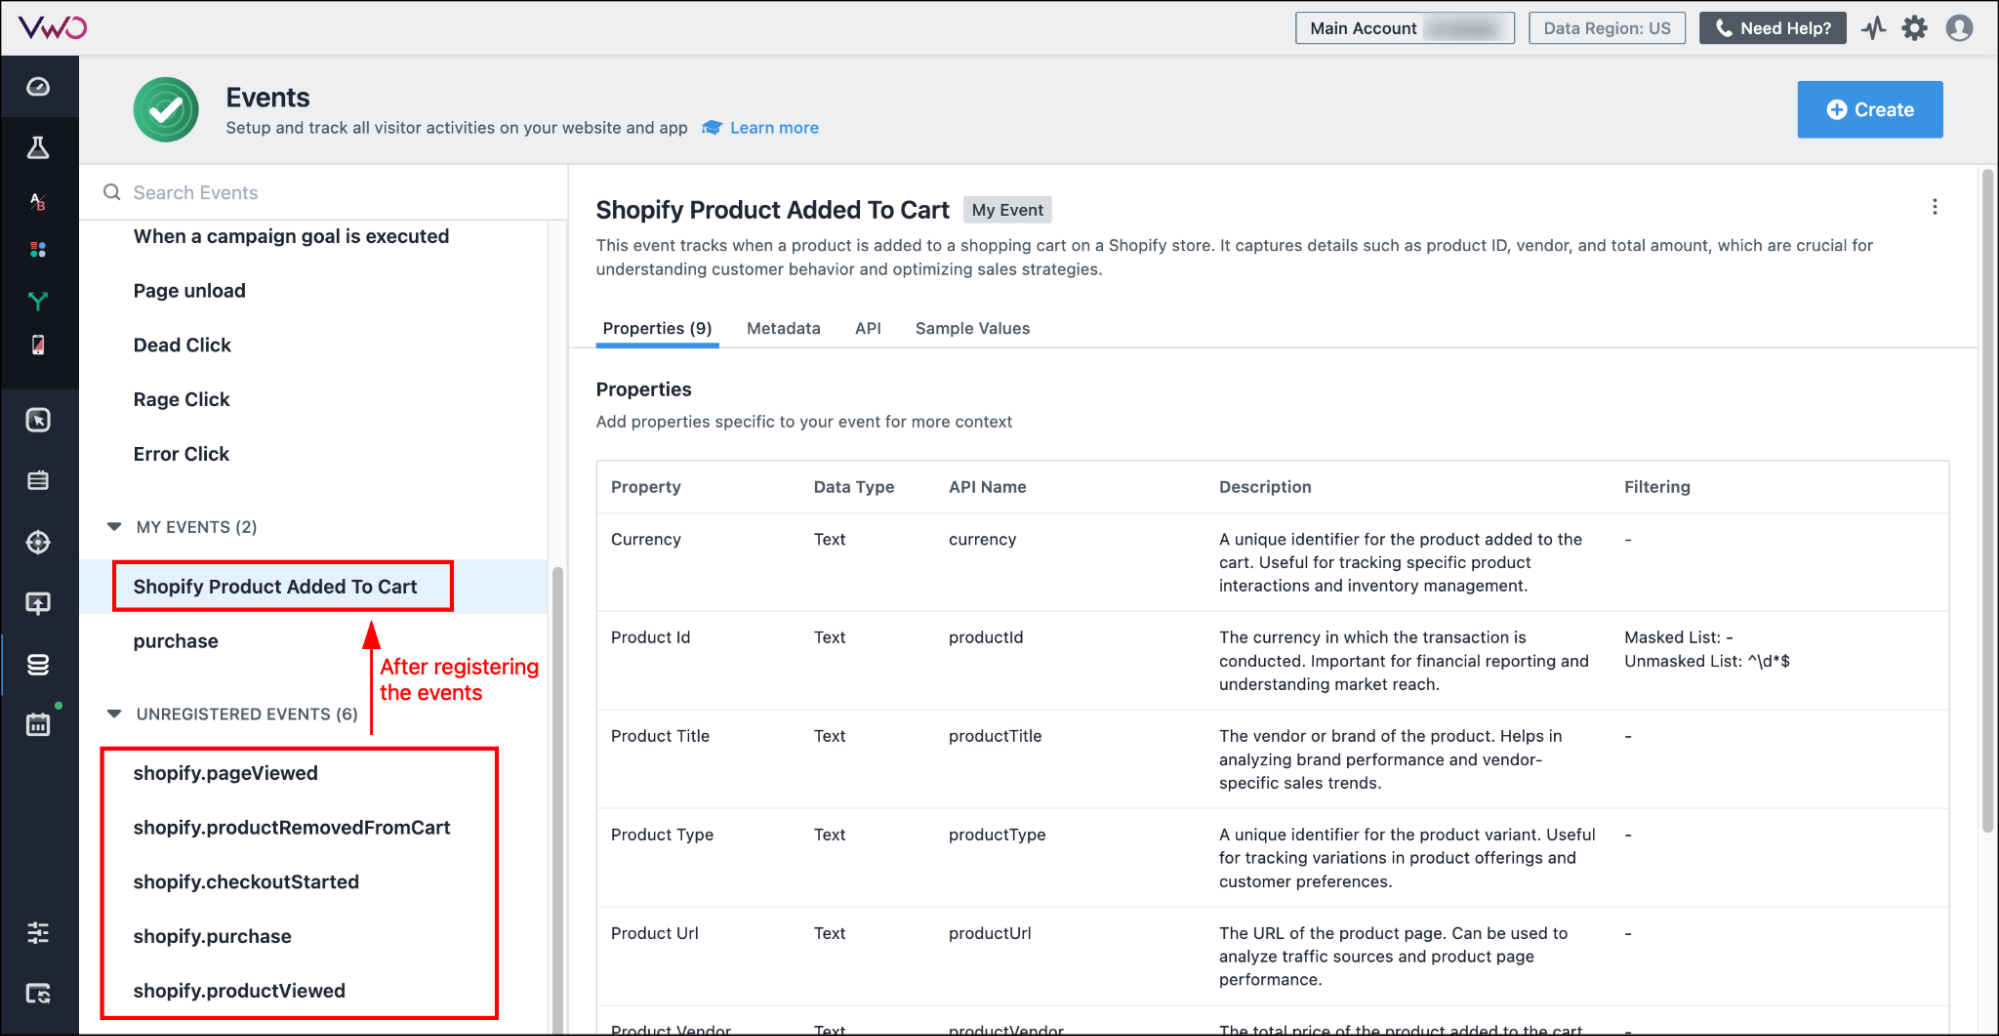Select the Page unload event

tap(189, 291)
